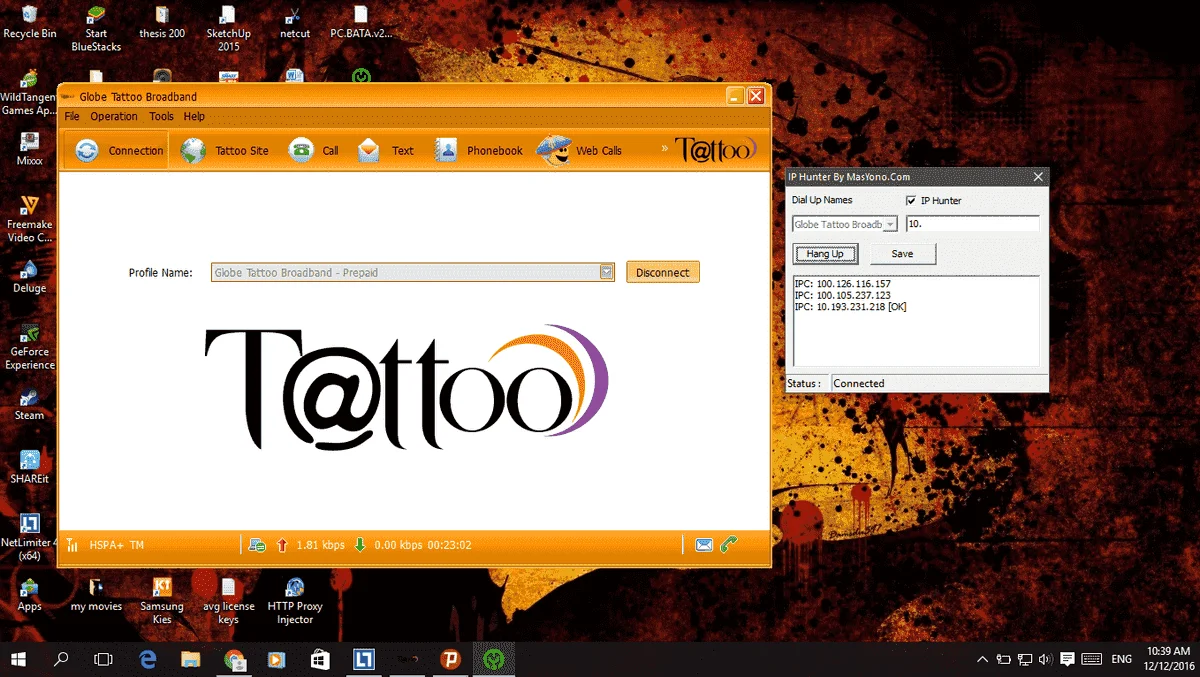The width and height of the screenshot is (1200, 677).
Task: Open Action Center notifications icon
Action: click(1067, 659)
